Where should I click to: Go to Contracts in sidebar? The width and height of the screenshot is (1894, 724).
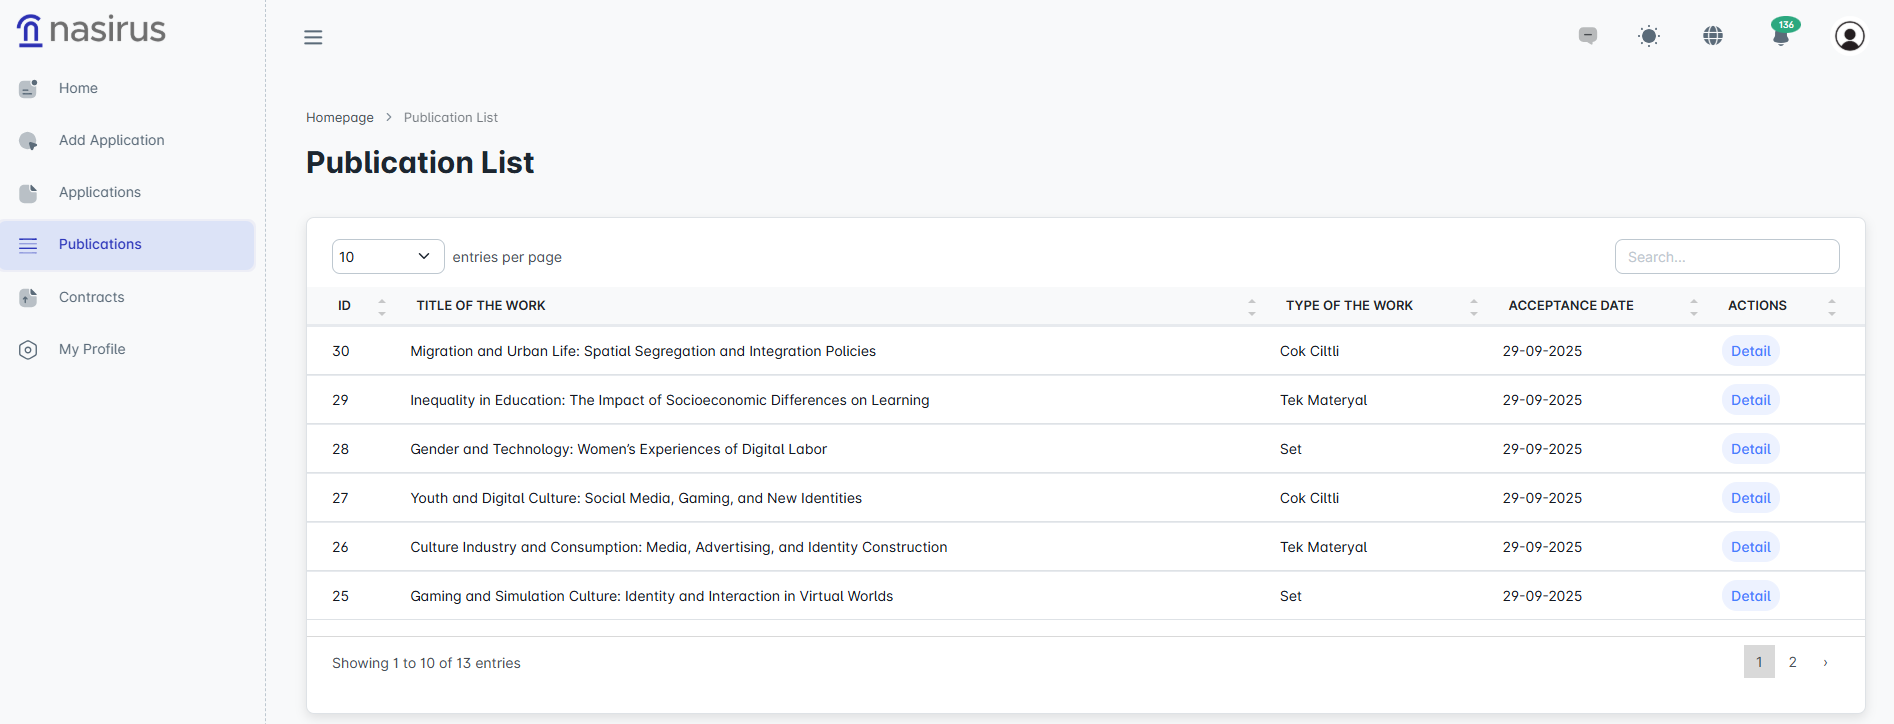click(91, 297)
